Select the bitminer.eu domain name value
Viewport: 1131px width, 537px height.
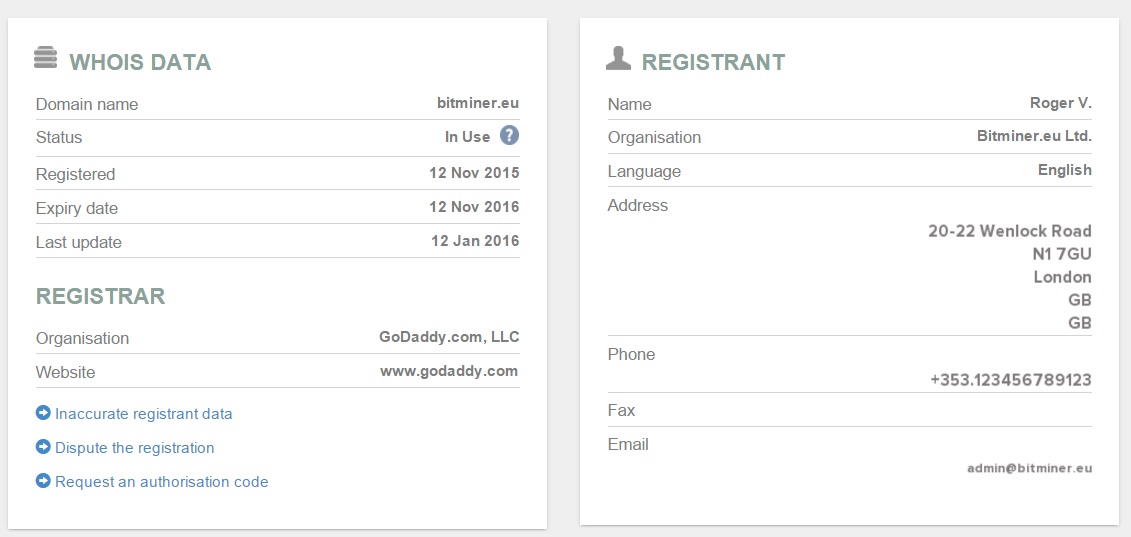(x=478, y=103)
